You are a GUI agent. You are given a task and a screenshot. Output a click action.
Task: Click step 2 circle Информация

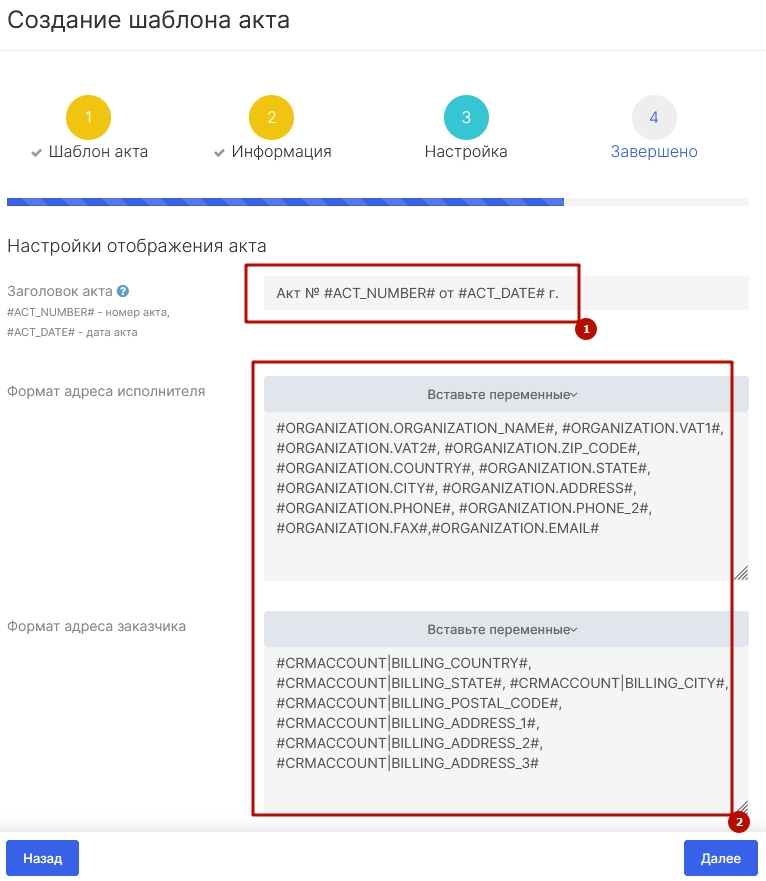(x=271, y=117)
